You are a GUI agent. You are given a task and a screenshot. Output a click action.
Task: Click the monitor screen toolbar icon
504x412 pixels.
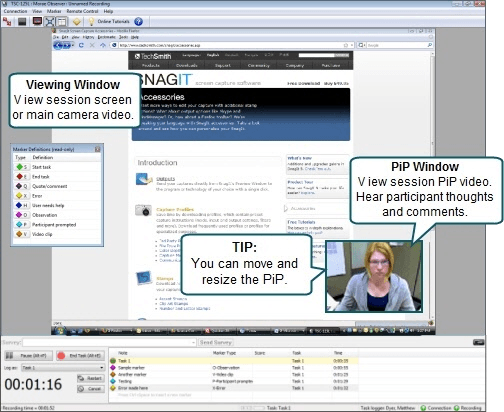point(37,22)
